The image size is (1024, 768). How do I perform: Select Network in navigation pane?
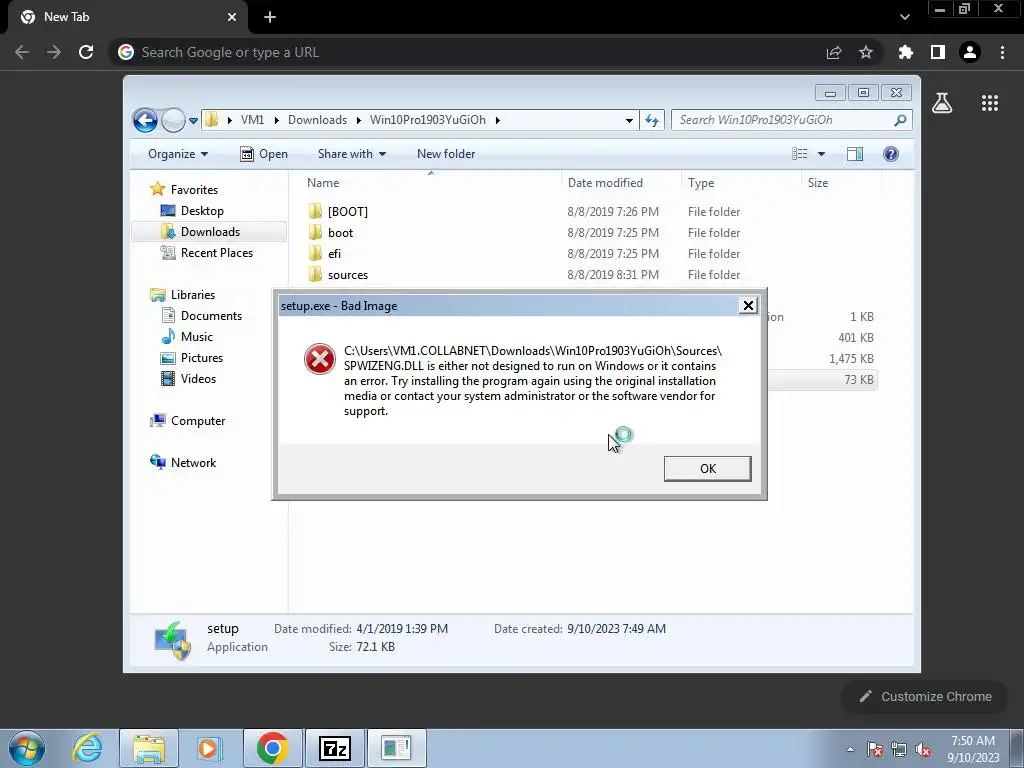pos(193,462)
